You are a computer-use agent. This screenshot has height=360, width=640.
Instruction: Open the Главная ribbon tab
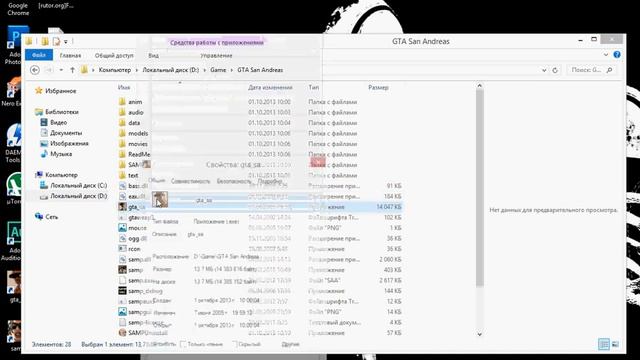(70, 55)
